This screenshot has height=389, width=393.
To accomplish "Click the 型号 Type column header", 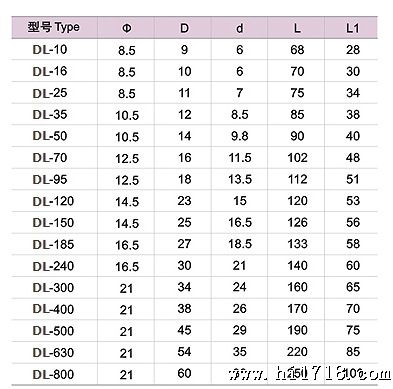I will pos(53,27).
